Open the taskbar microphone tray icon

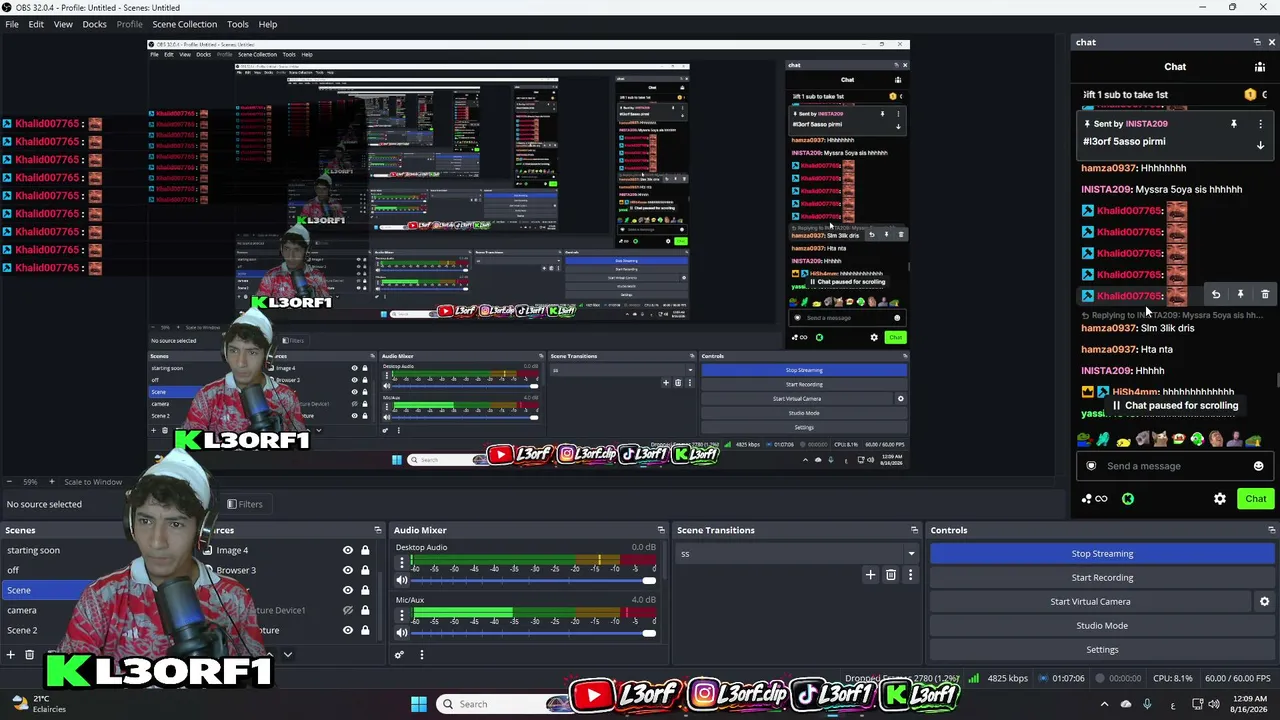coord(1147,704)
